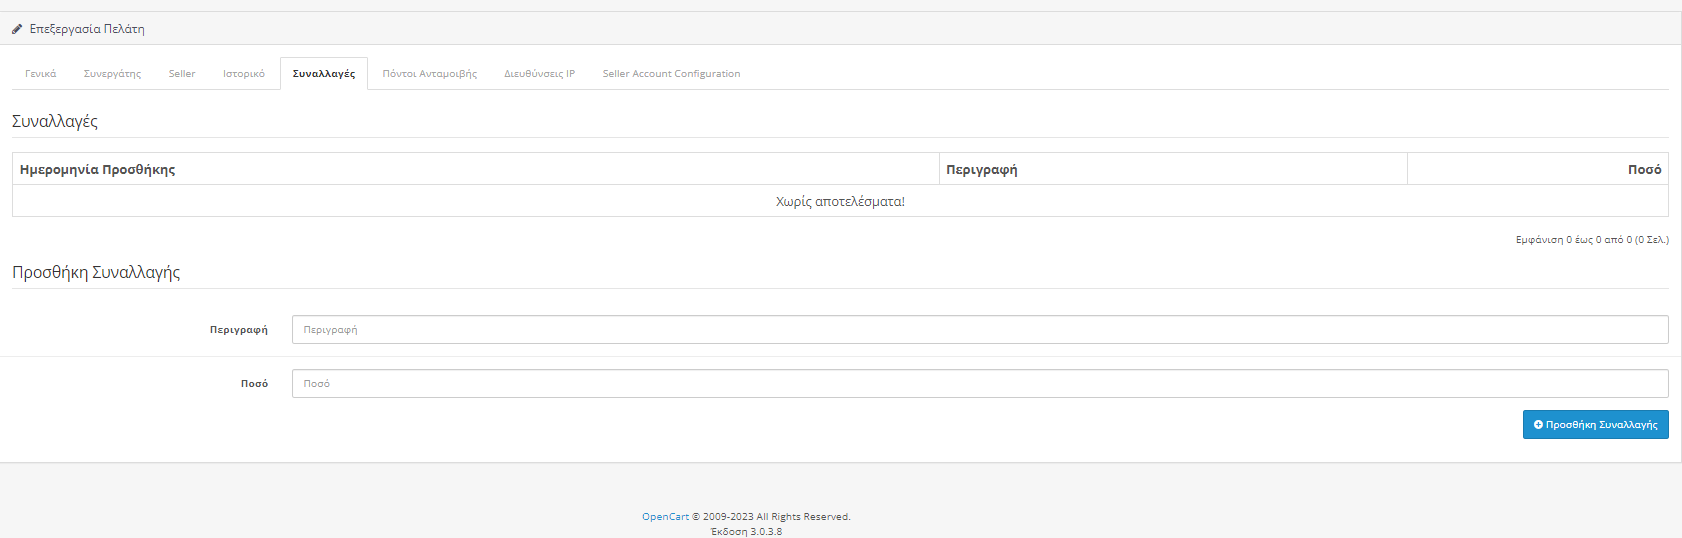Click the Έκδοση 3.0.3.8 version text

pyautogui.click(x=746, y=531)
